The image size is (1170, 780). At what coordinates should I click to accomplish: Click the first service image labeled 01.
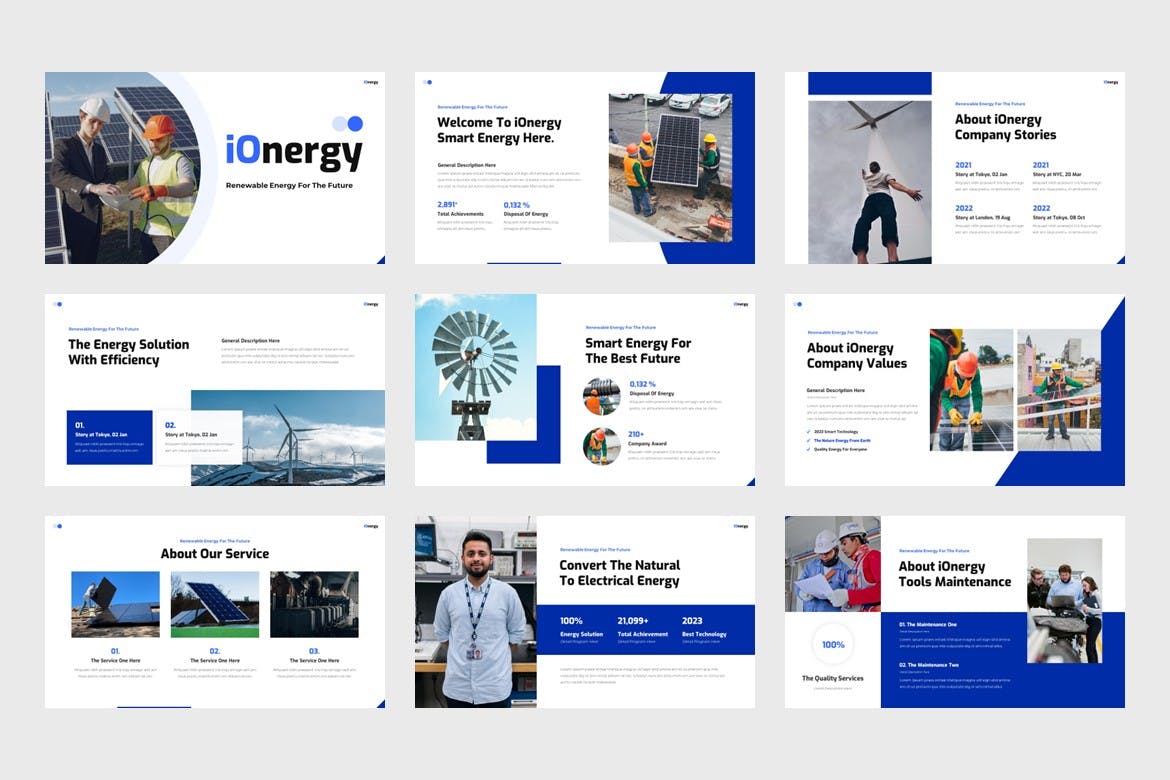(x=115, y=604)
